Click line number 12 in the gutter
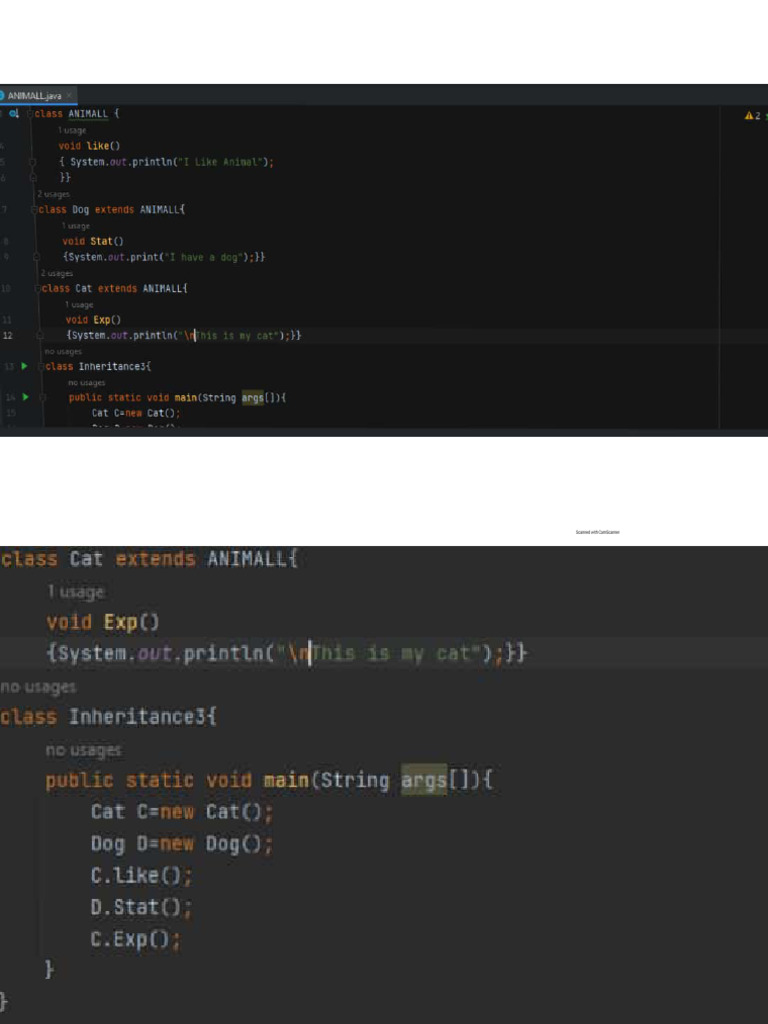 [8, 335]
